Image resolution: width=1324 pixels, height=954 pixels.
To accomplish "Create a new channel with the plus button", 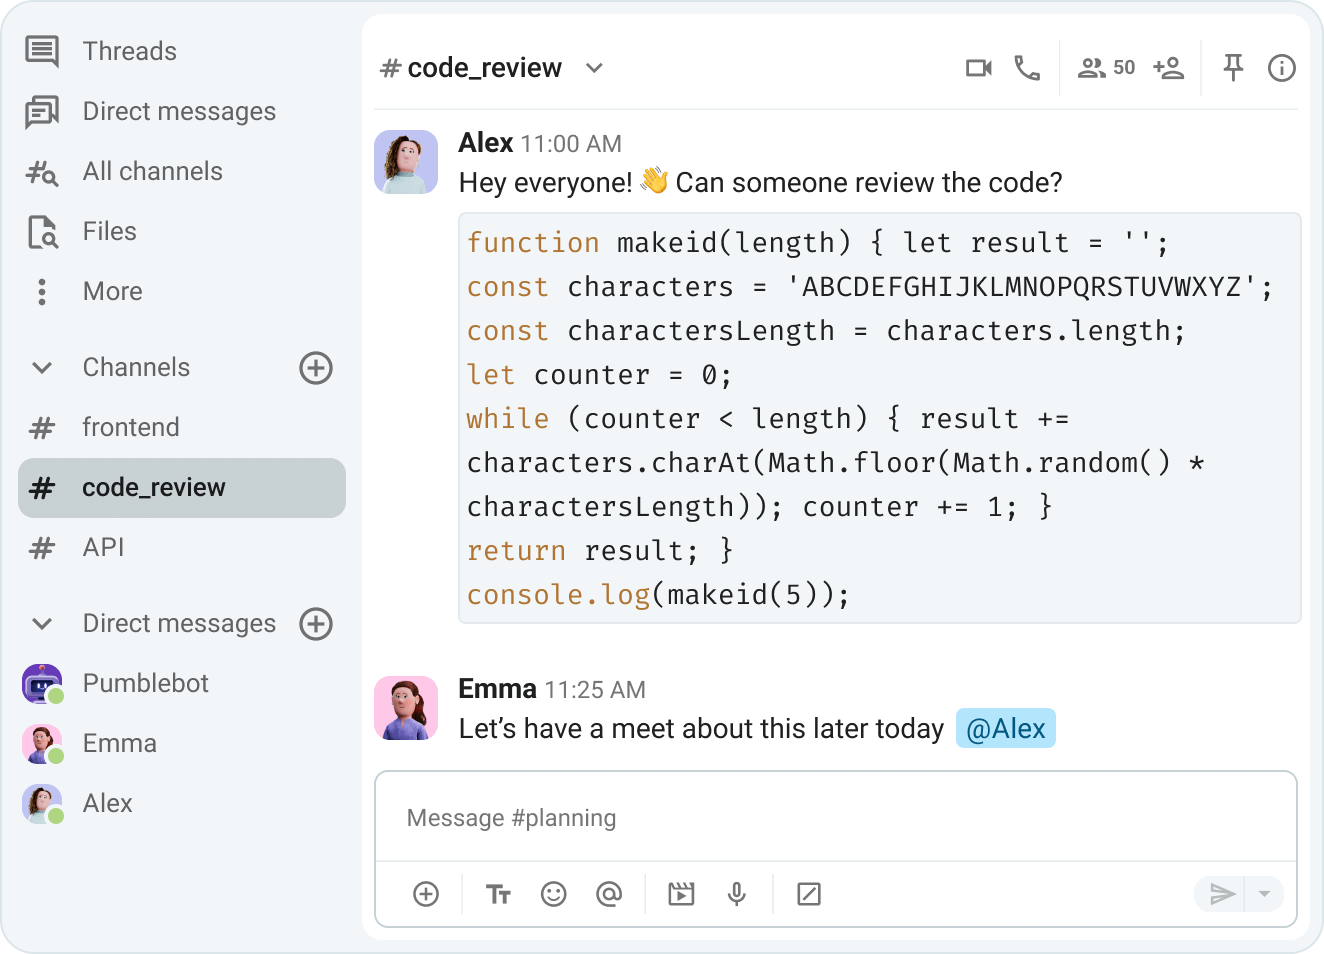I will (316, 368).
